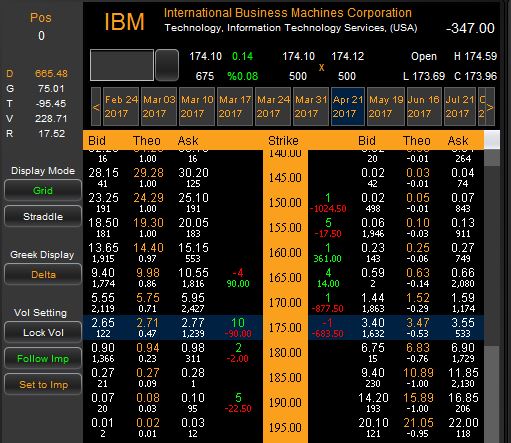Image resolution: width=511 pixels, height=443 pixels.
Task: Click the call ask 0.28 at 185 strike
Action: (x=193, y=373)
